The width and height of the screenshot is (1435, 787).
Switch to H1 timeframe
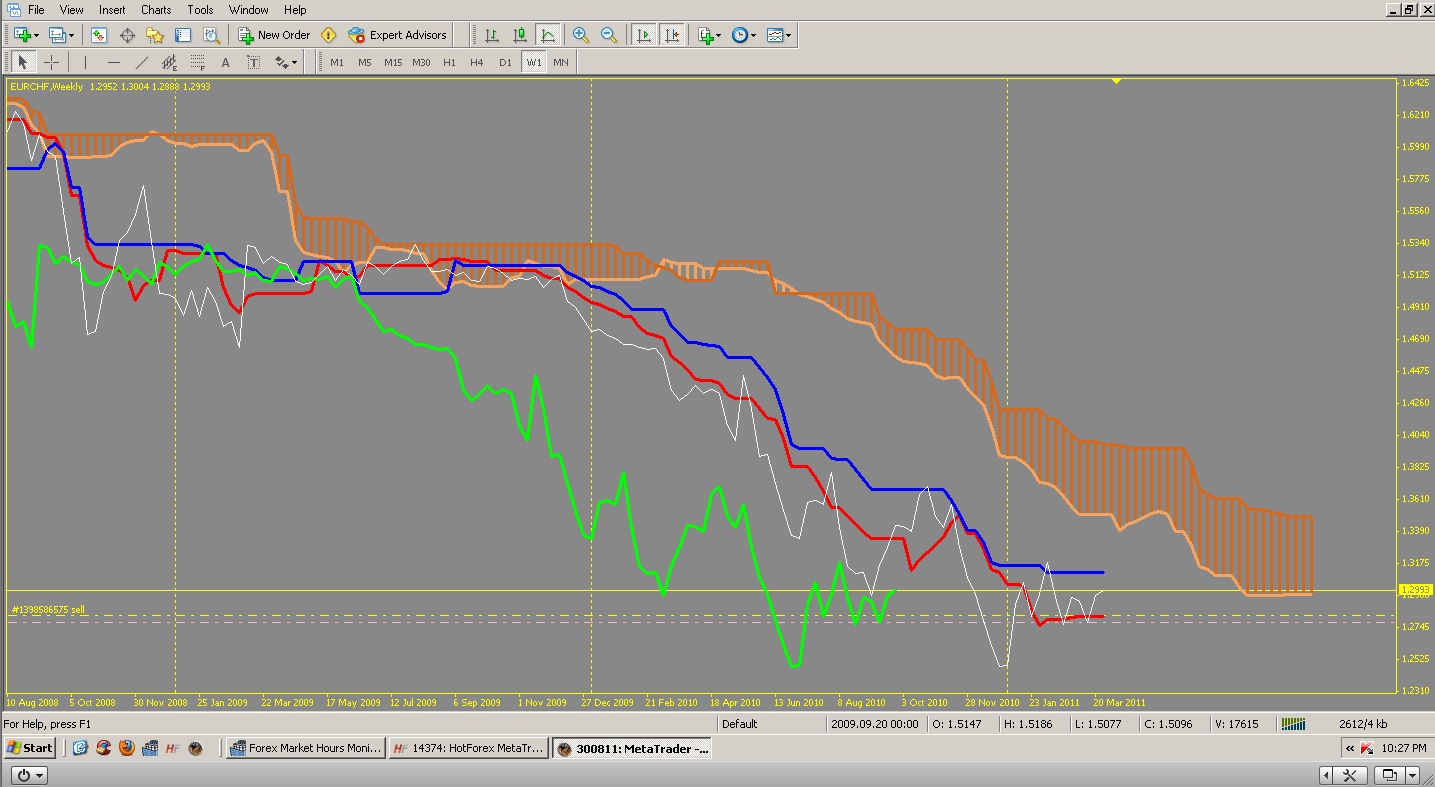449,62
